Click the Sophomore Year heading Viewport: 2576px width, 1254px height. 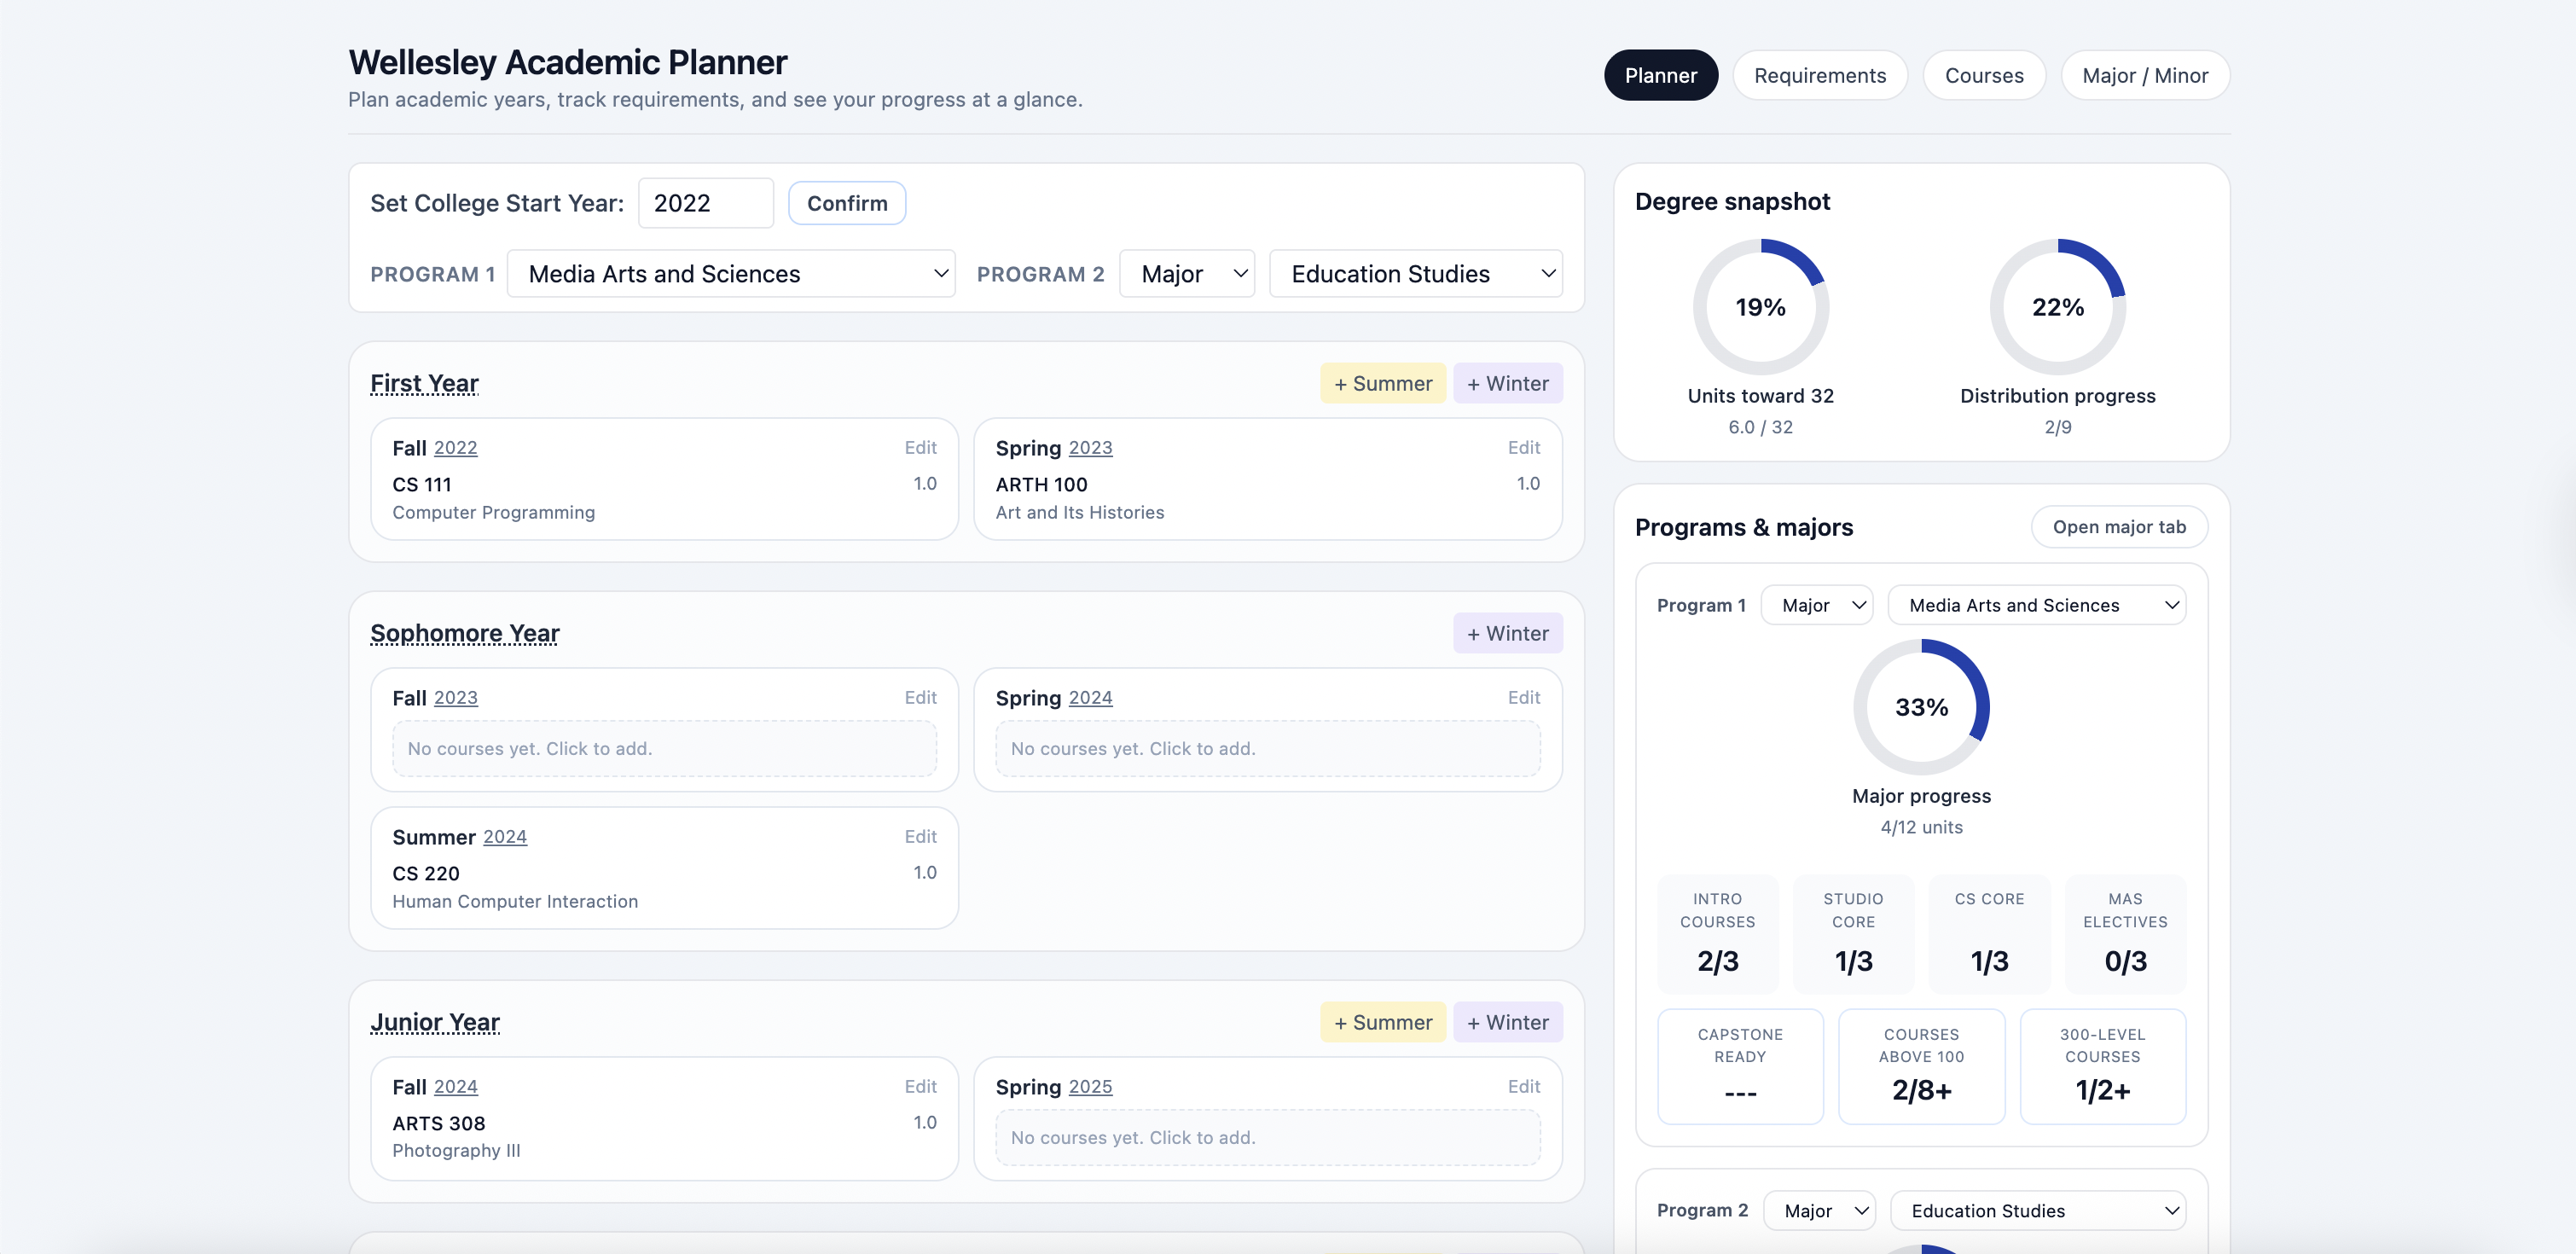464,633
